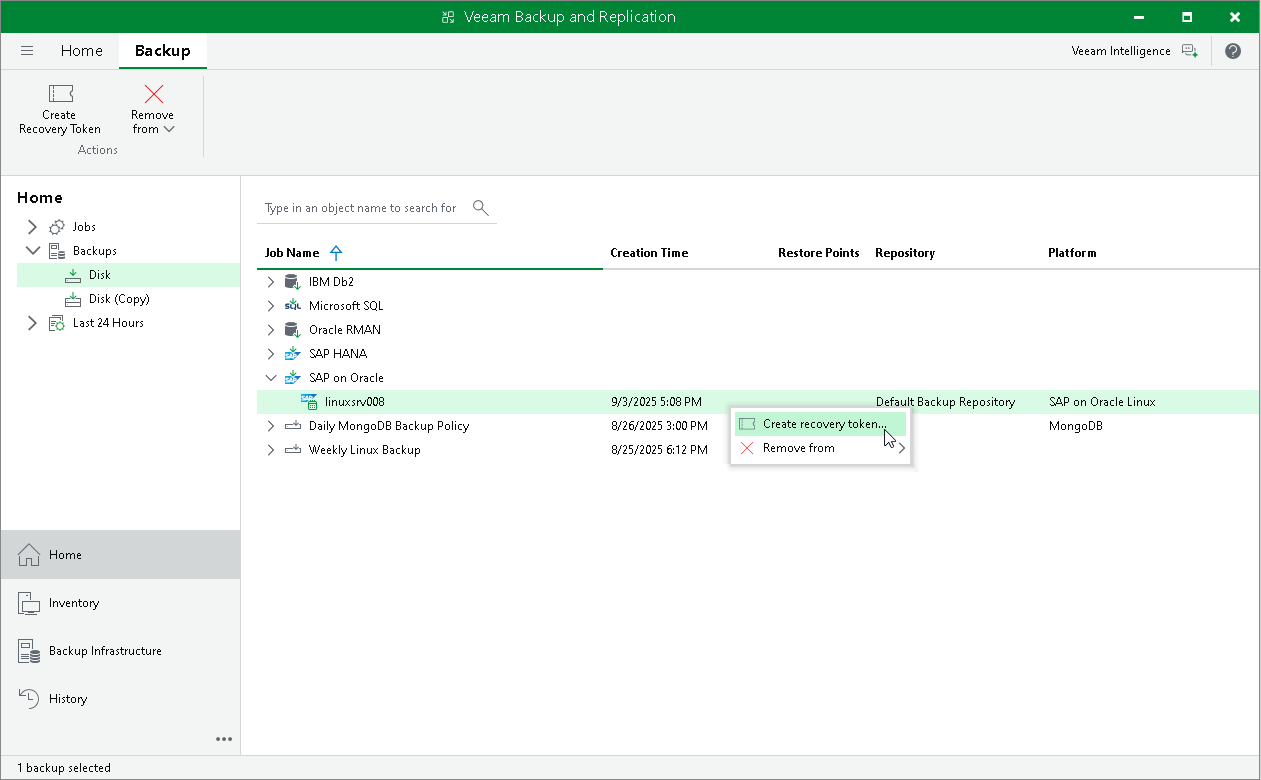Click the red X Remove from ribbon icon
The height and width of the screenshot is (780, 1261).
tap(153, 94)
